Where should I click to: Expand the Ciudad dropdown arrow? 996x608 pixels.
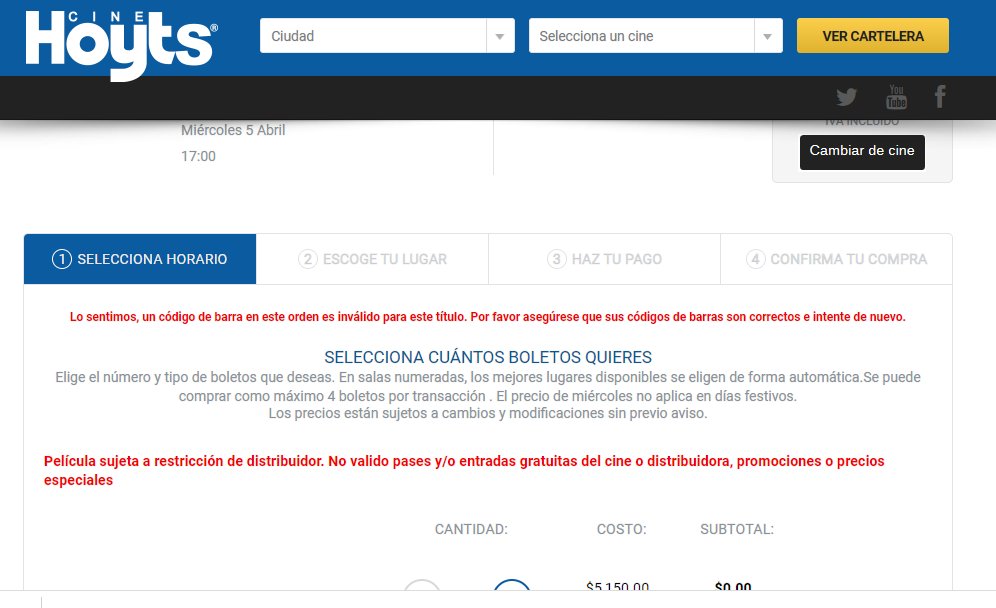click(500, 36)
